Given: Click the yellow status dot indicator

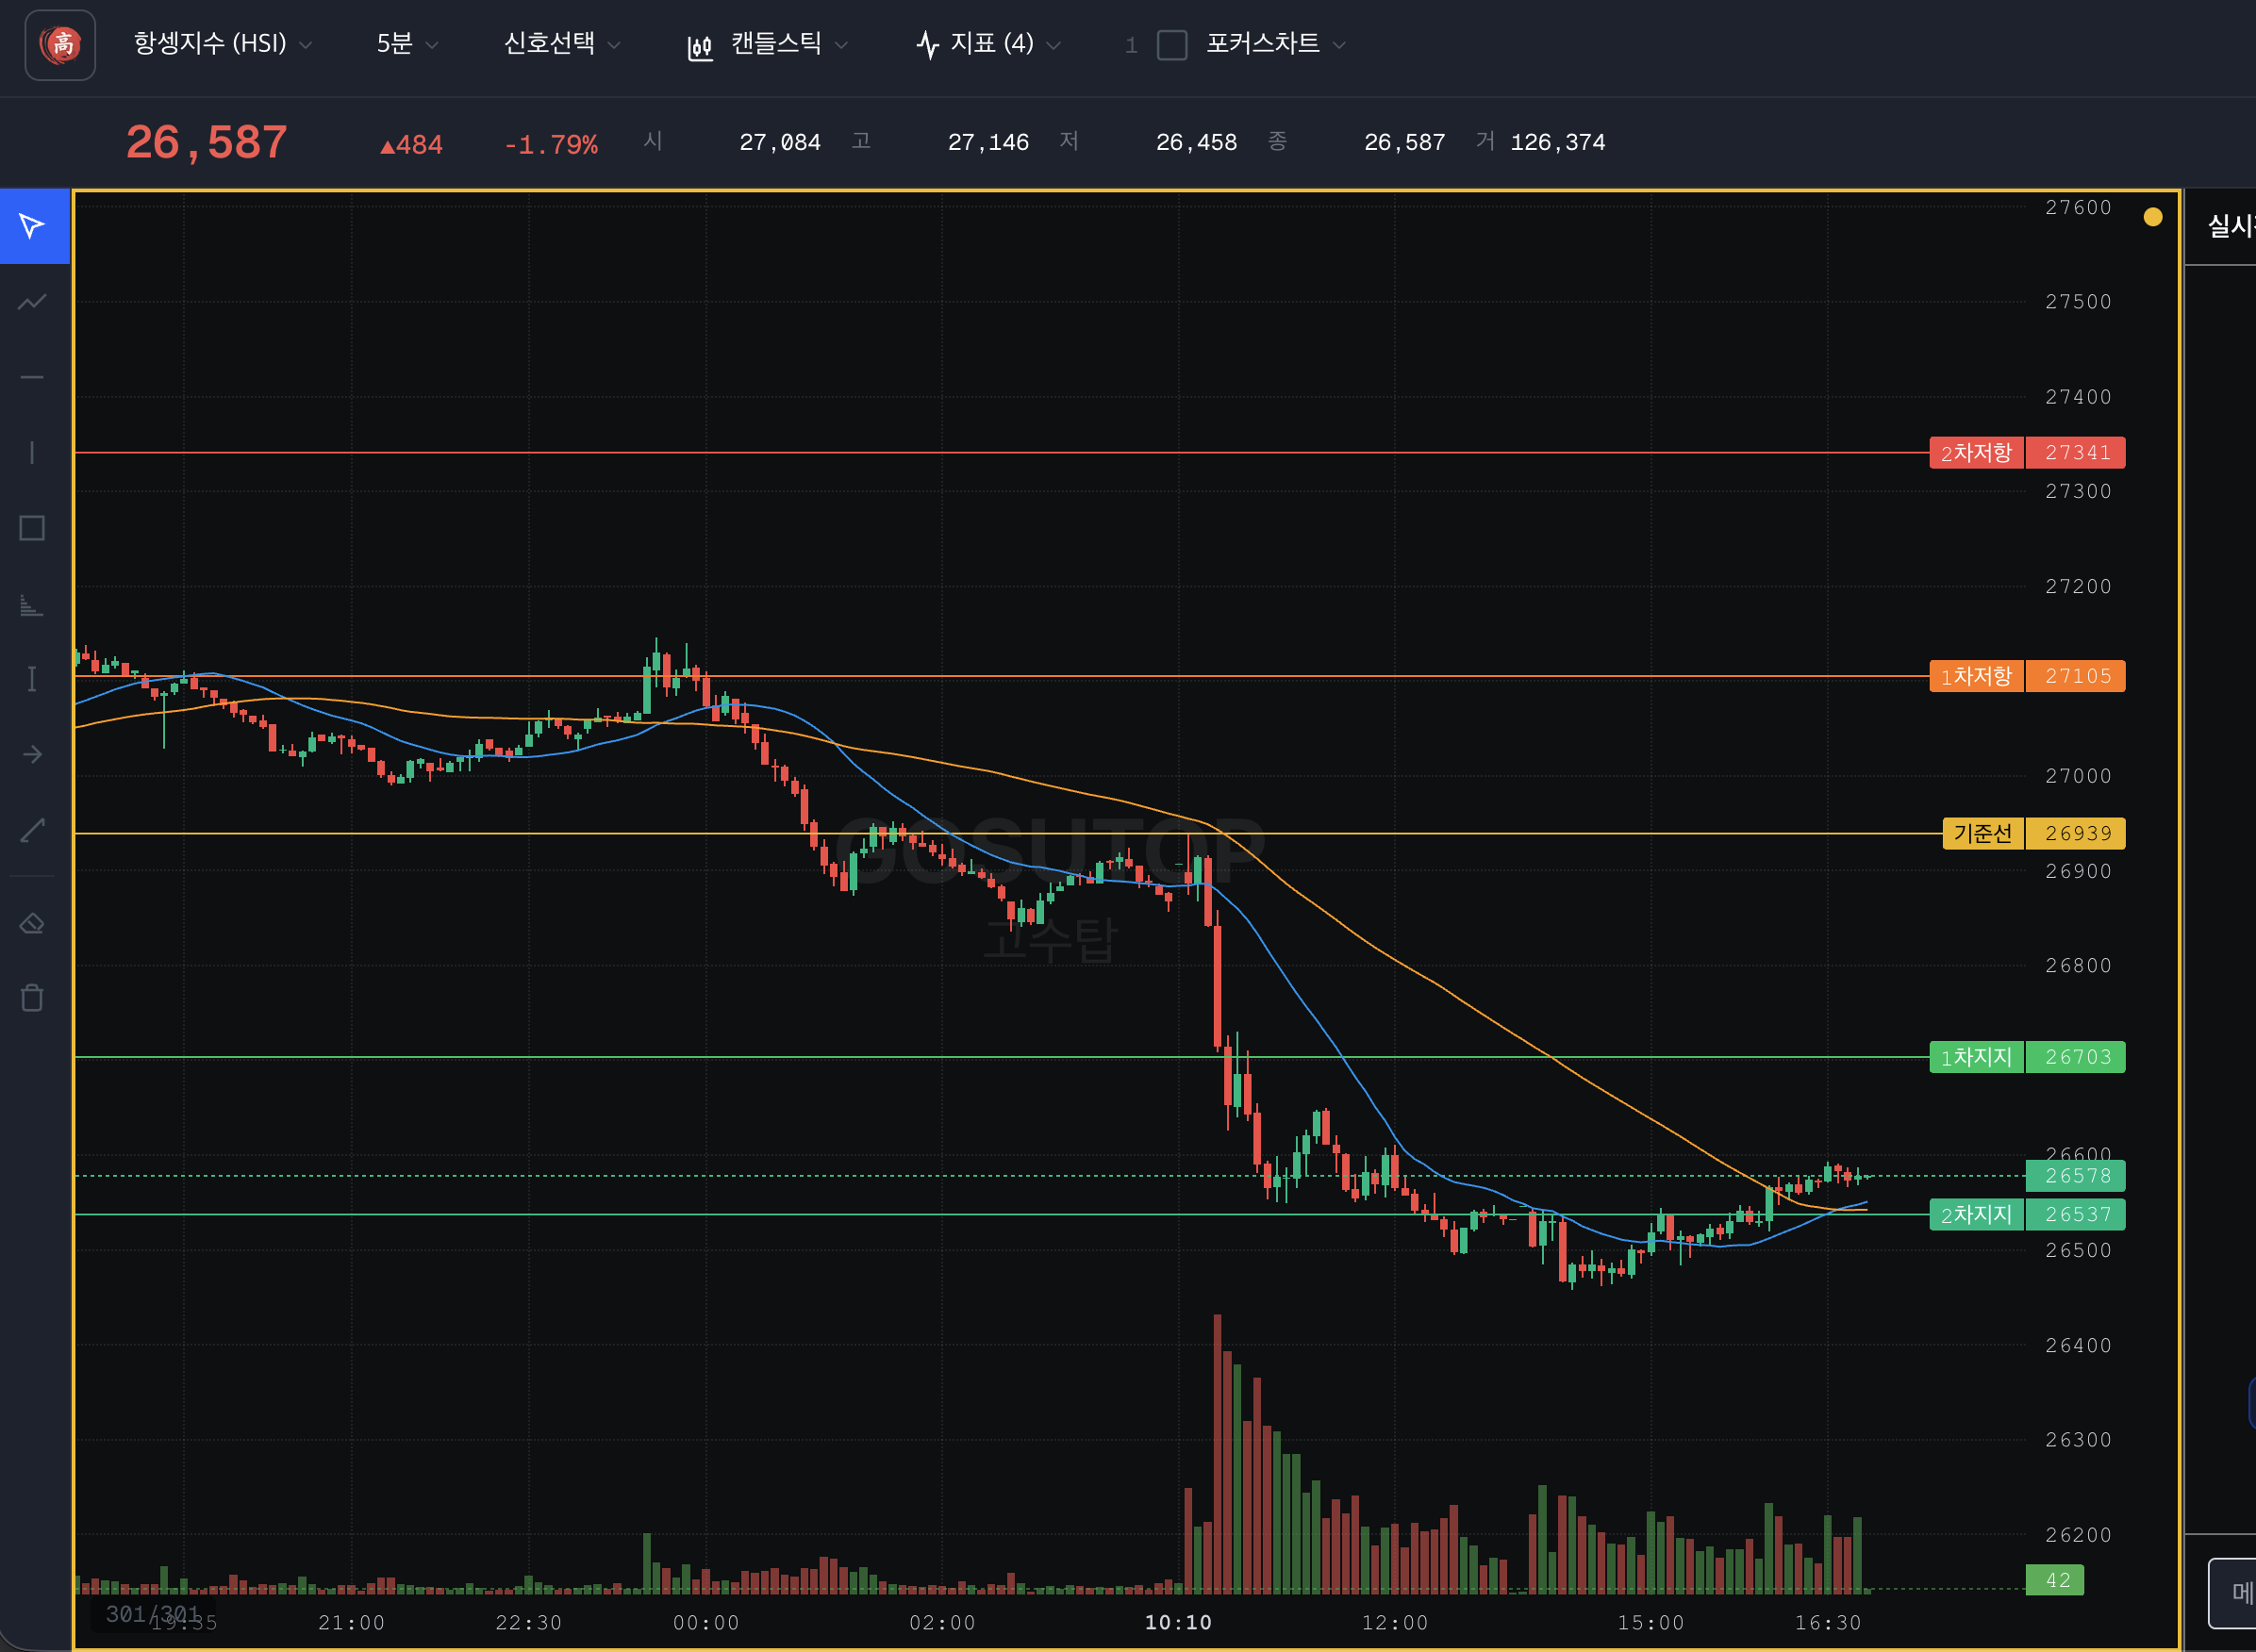Looking at the screenshot, I should click(x=2153, y=217).
